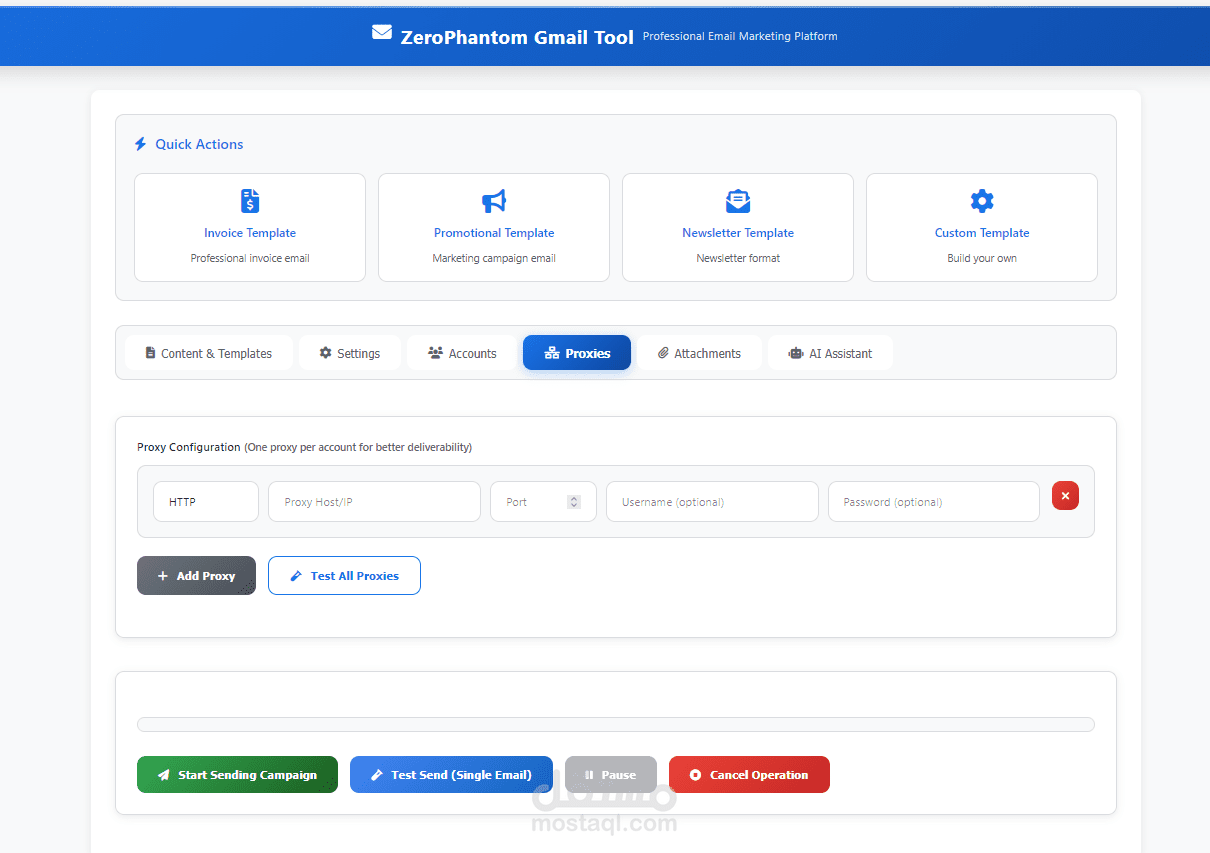Click the 'Build your own' description text
Screen dimensions: 1210x853
click(982, 258)
